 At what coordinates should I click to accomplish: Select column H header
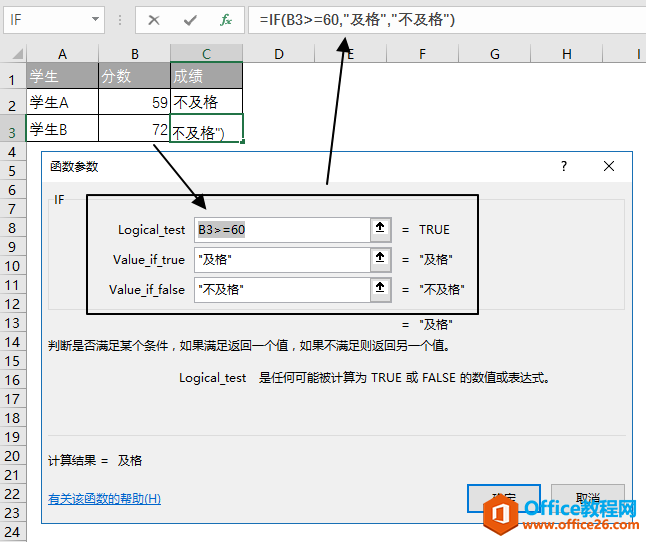[566, 54]
